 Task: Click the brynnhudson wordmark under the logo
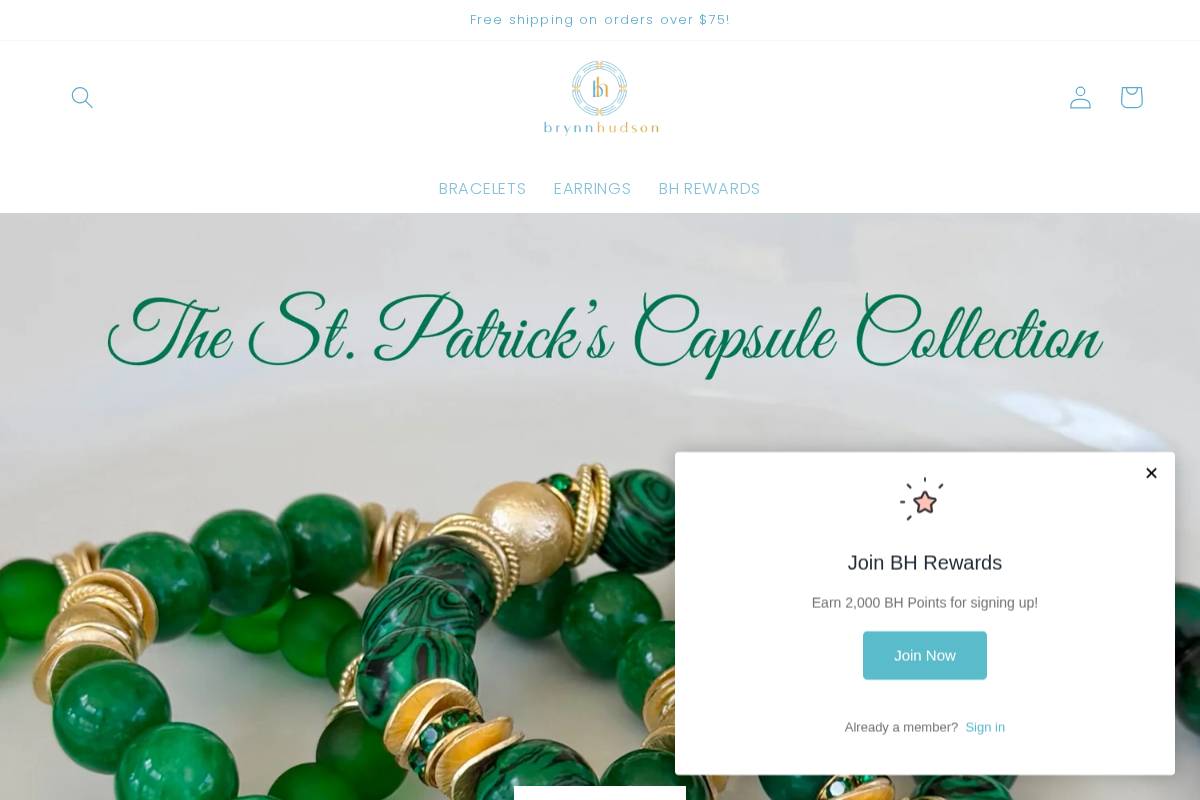pos(601,127)
